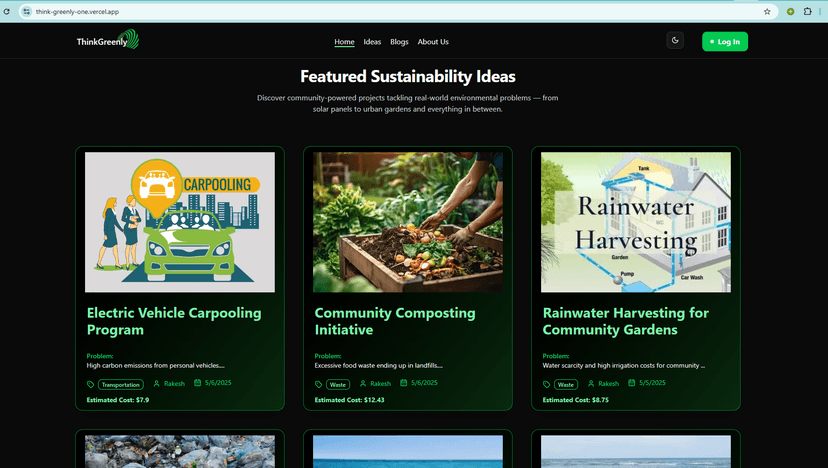Go to the Blogs page

pos(399,42)
